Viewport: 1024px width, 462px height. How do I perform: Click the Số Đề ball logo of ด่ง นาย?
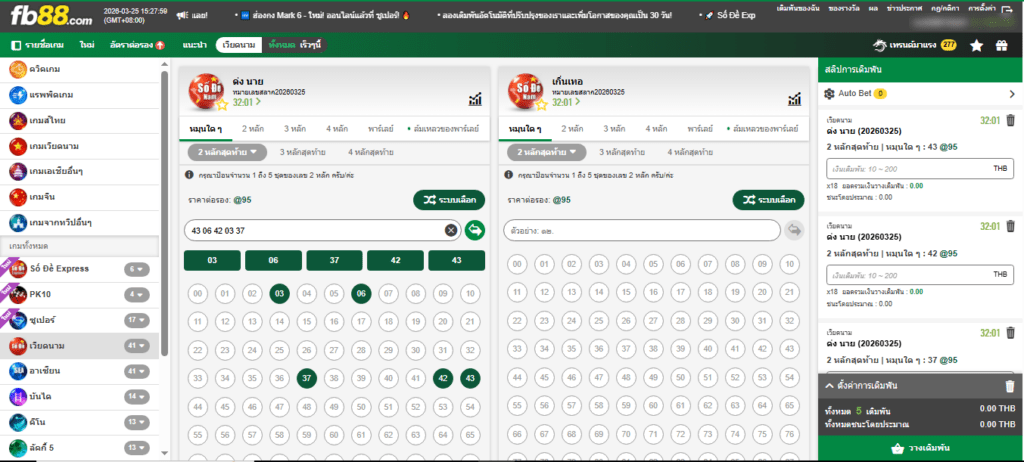[x=207, y=91]
